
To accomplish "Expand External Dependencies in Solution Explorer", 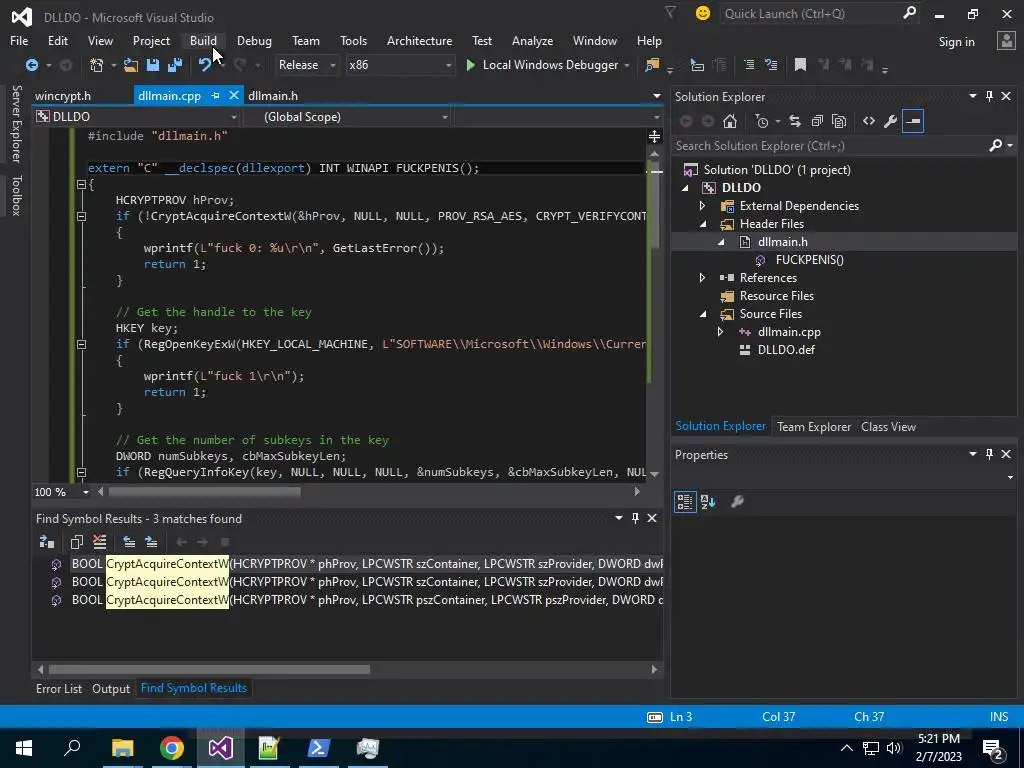I will click(x=703, y=206).
